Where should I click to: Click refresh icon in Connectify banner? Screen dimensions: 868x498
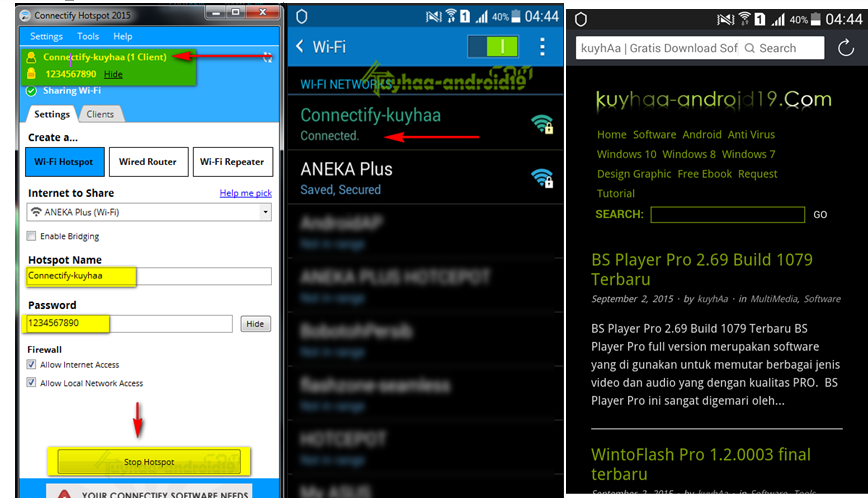point(267,57)
